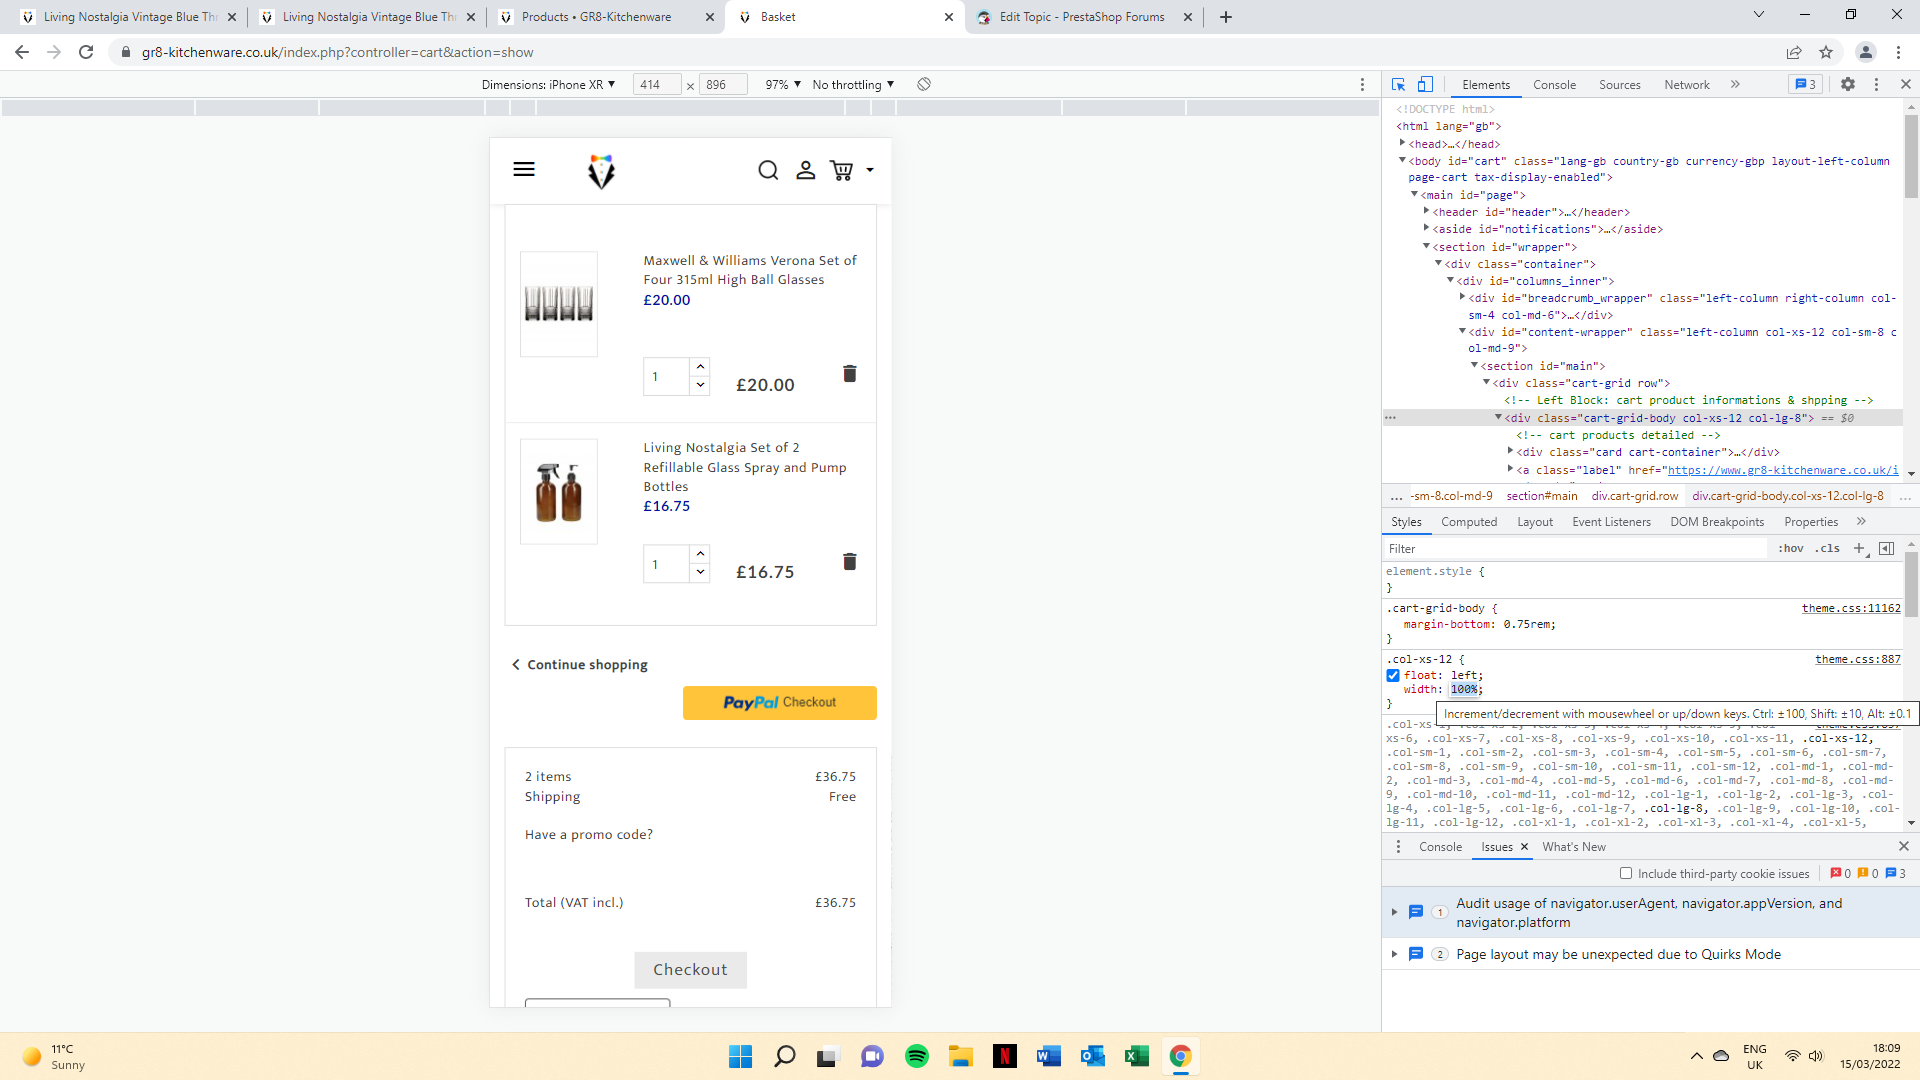Viewport: 1920px width, 1080px height.
Task: Uncheck the float: left property checkbox
Action: pos(1392,675)
